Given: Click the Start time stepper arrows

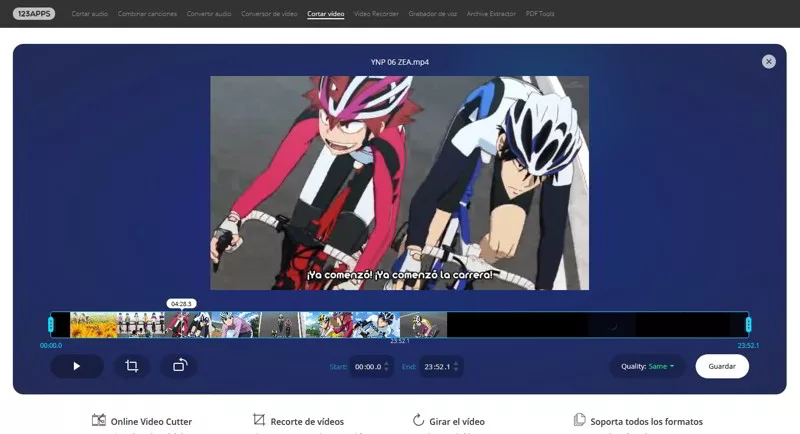Looking at the screenshot, I should pos(387,367).
